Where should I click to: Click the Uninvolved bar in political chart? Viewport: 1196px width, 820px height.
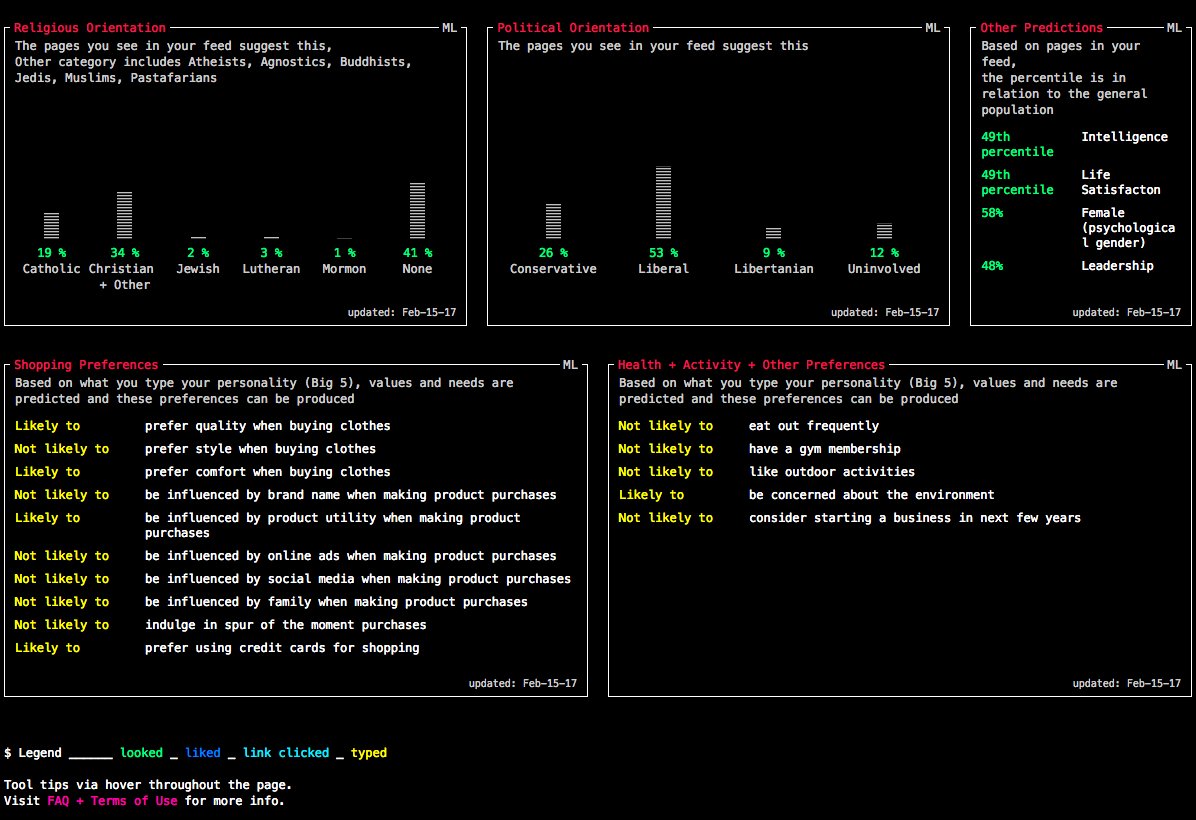(884, 231)
